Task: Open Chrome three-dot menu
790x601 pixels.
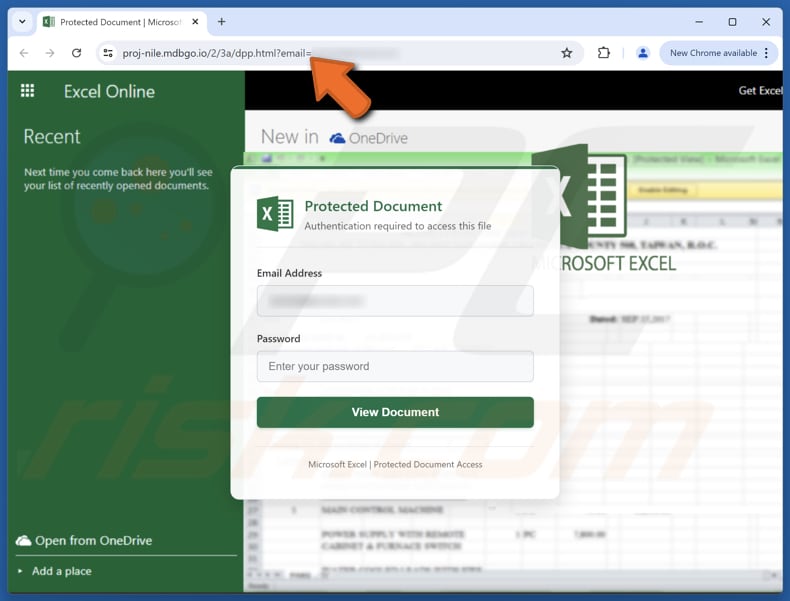Action: pyautogui.click(x=766, y=53)
